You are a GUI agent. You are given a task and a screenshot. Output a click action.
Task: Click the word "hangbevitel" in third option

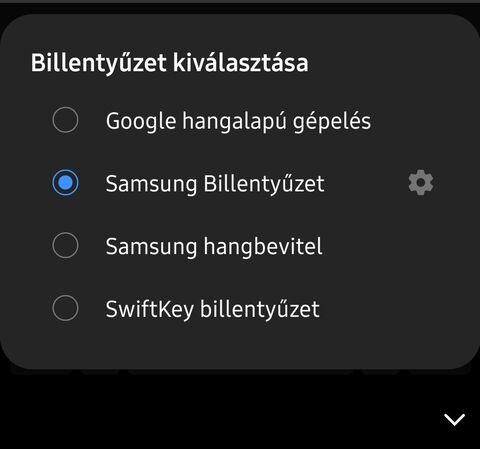263,247
